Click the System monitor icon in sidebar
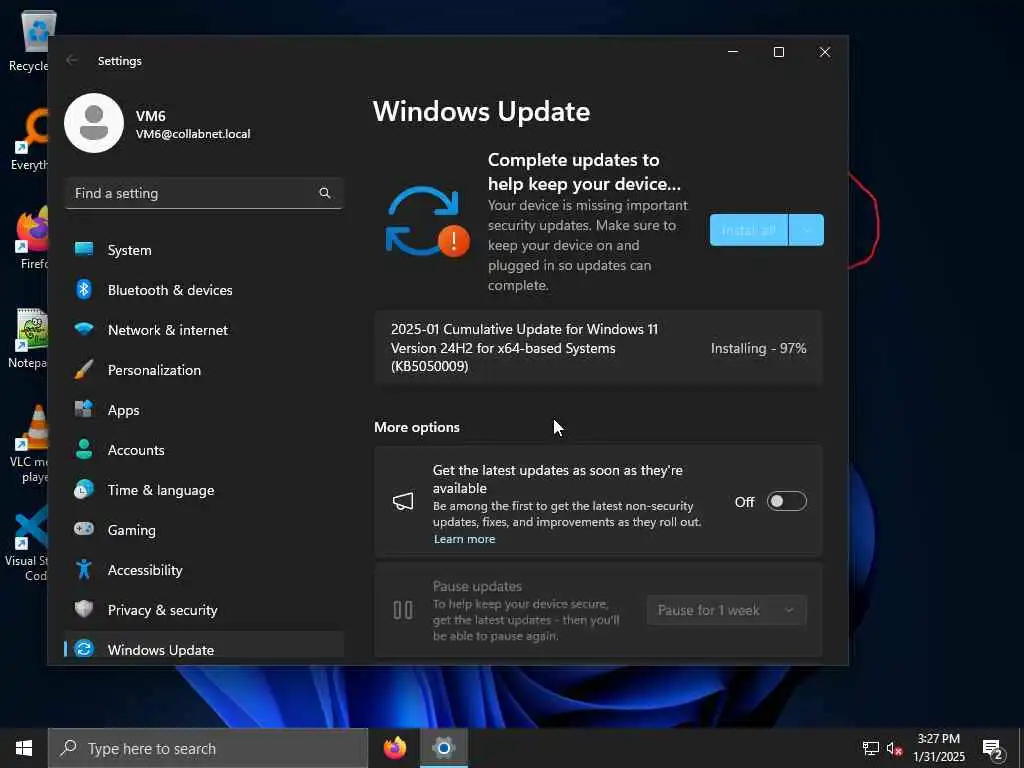 click(x=84, y=249)
